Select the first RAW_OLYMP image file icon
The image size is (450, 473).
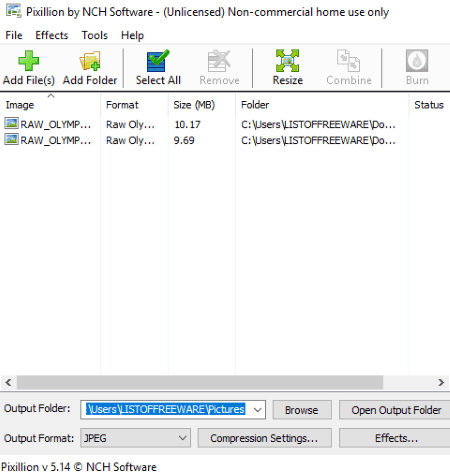coord(11,123)
